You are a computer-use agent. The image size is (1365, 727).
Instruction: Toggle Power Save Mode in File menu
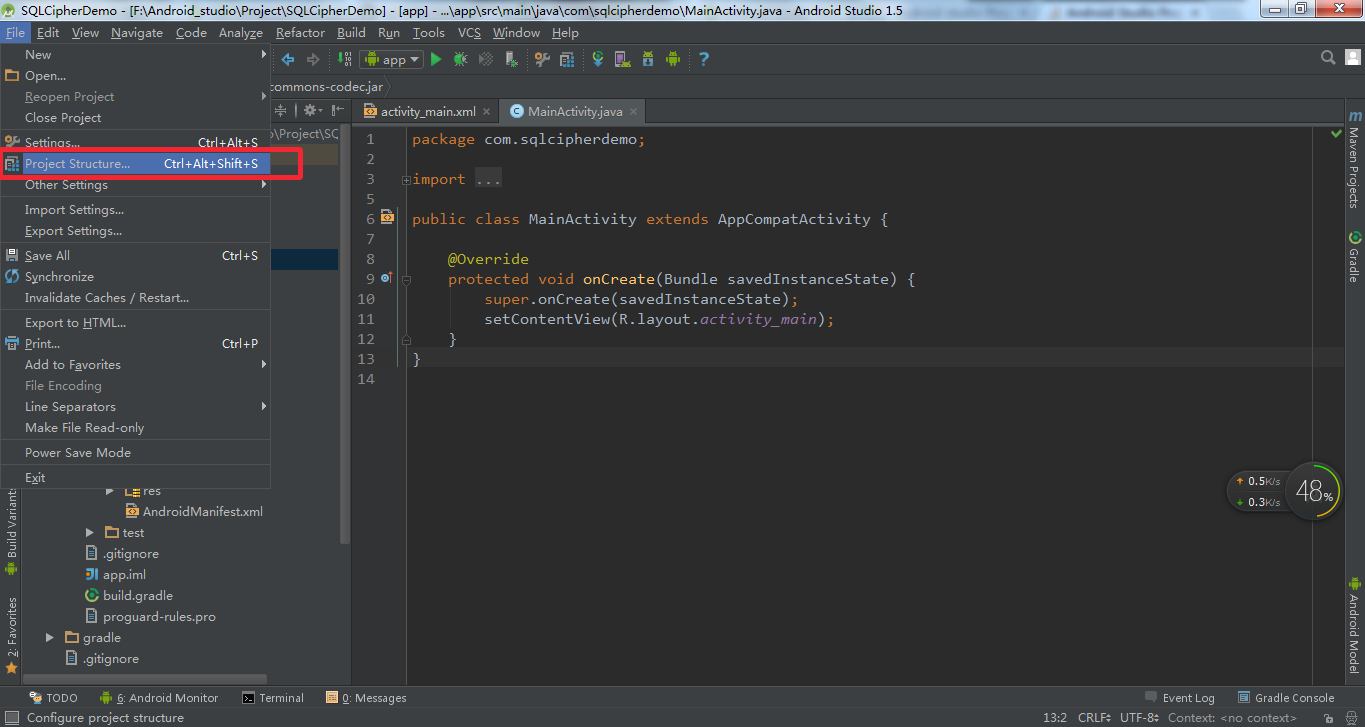(x=136, y=452)
